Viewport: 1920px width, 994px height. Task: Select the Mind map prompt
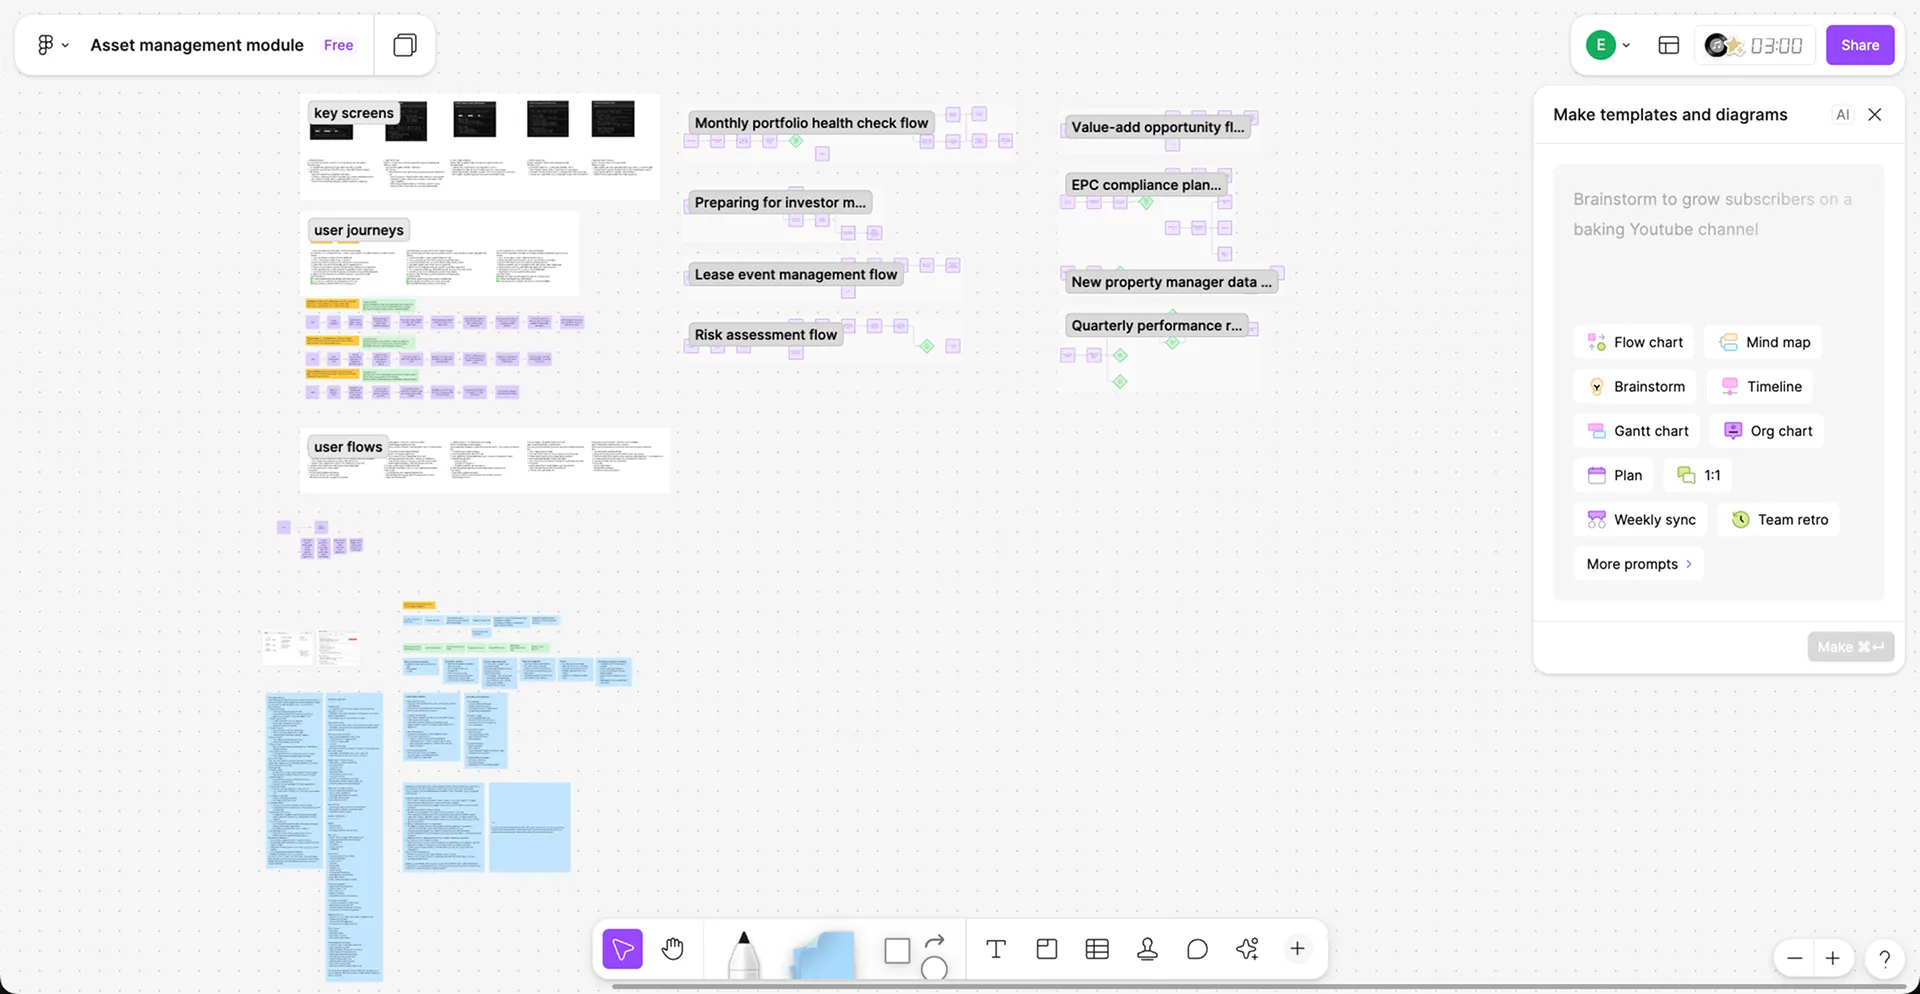(1762, 341)
